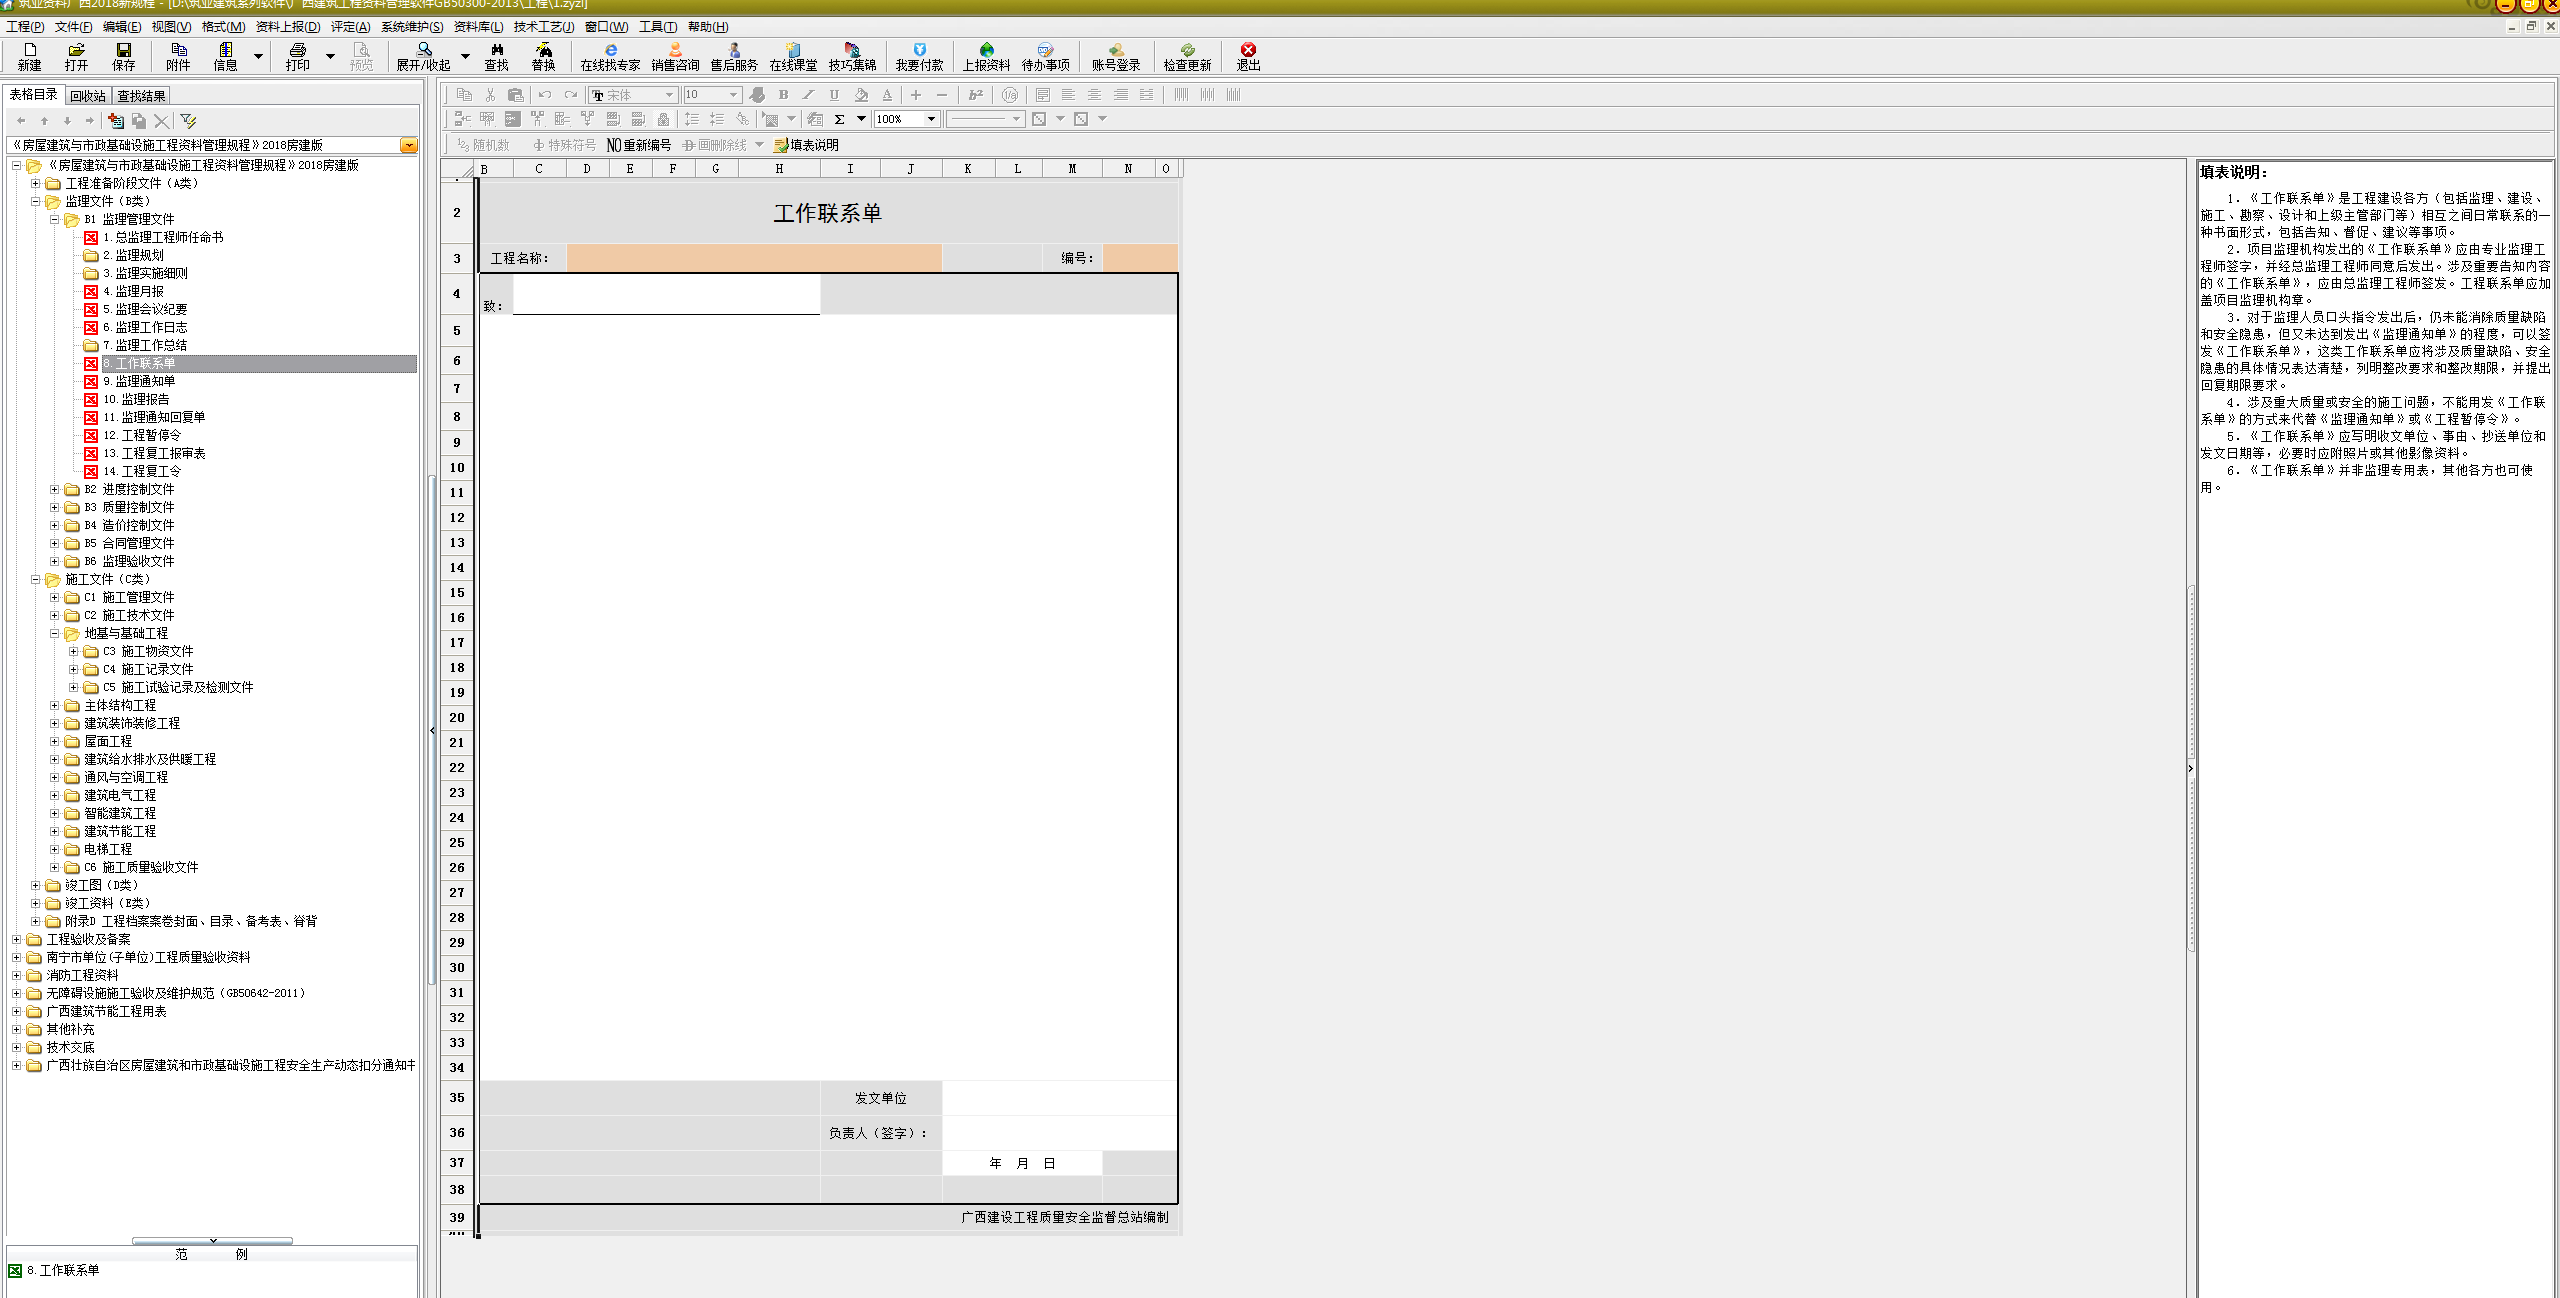
Task: Switch to the 查找结果 tab
Action: click(x=141, y=96)
